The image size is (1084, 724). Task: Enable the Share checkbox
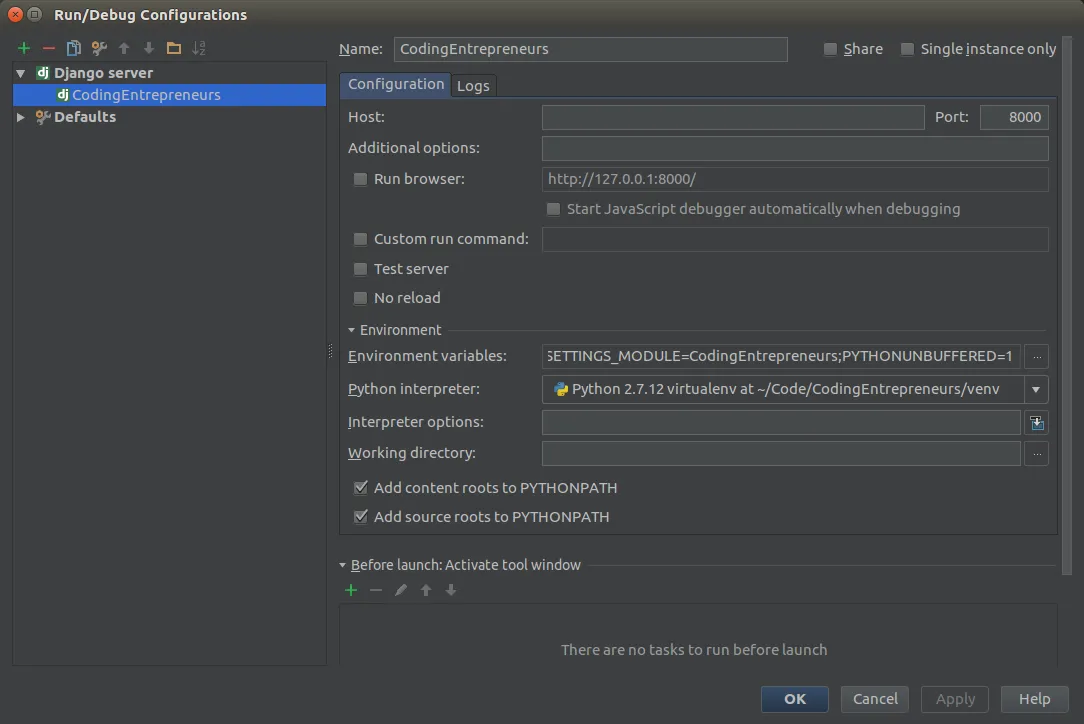coord(830,49)
